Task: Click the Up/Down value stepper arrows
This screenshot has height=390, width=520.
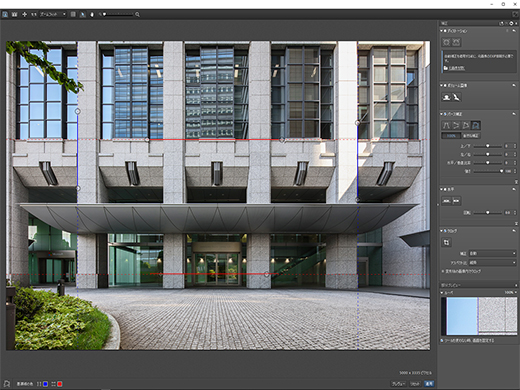Action: coord(515,146)
